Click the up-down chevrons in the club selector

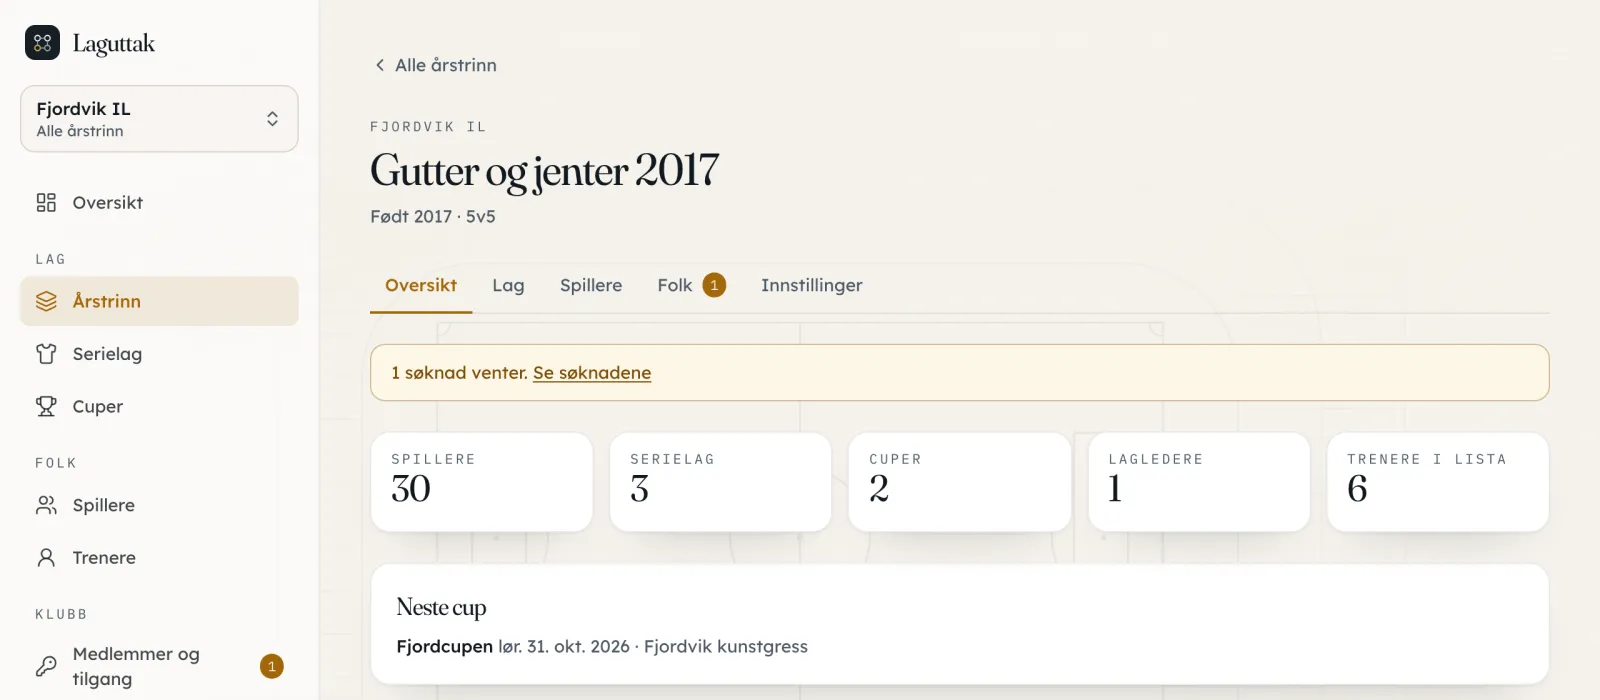272,119
